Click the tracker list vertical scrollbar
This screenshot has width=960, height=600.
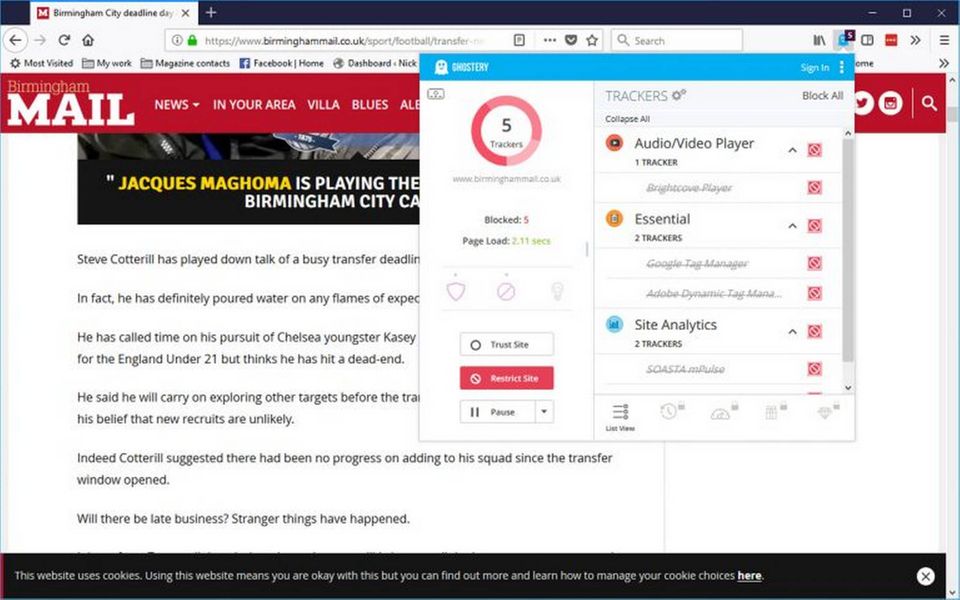click(849, 250)
